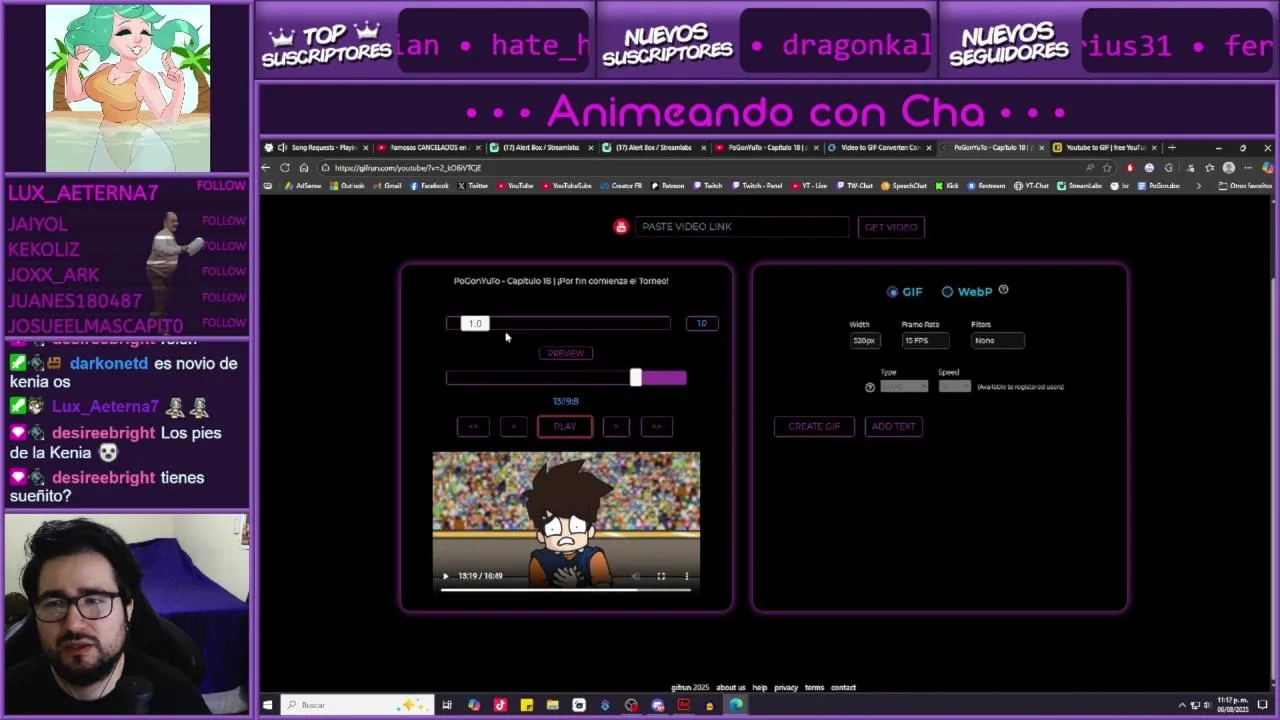Viewport: 1280px width, 720px height.
Task: Click the GIF duration slider handle 1.0
Action: [475, 323]
